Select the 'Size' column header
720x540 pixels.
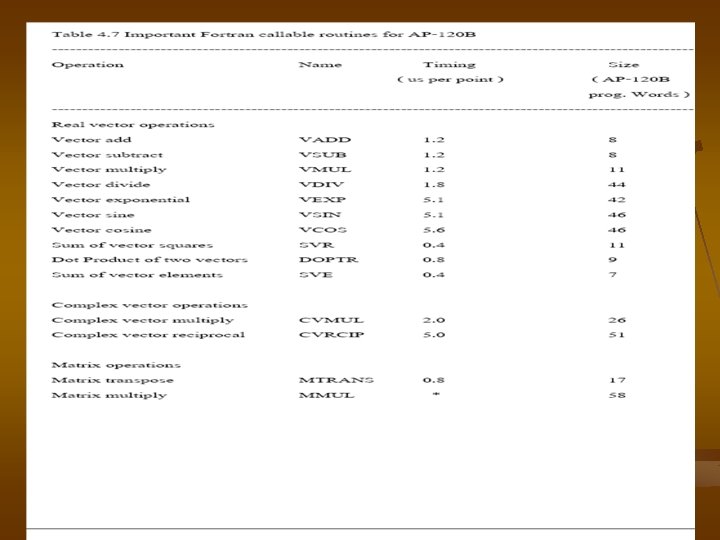(624, 65)
